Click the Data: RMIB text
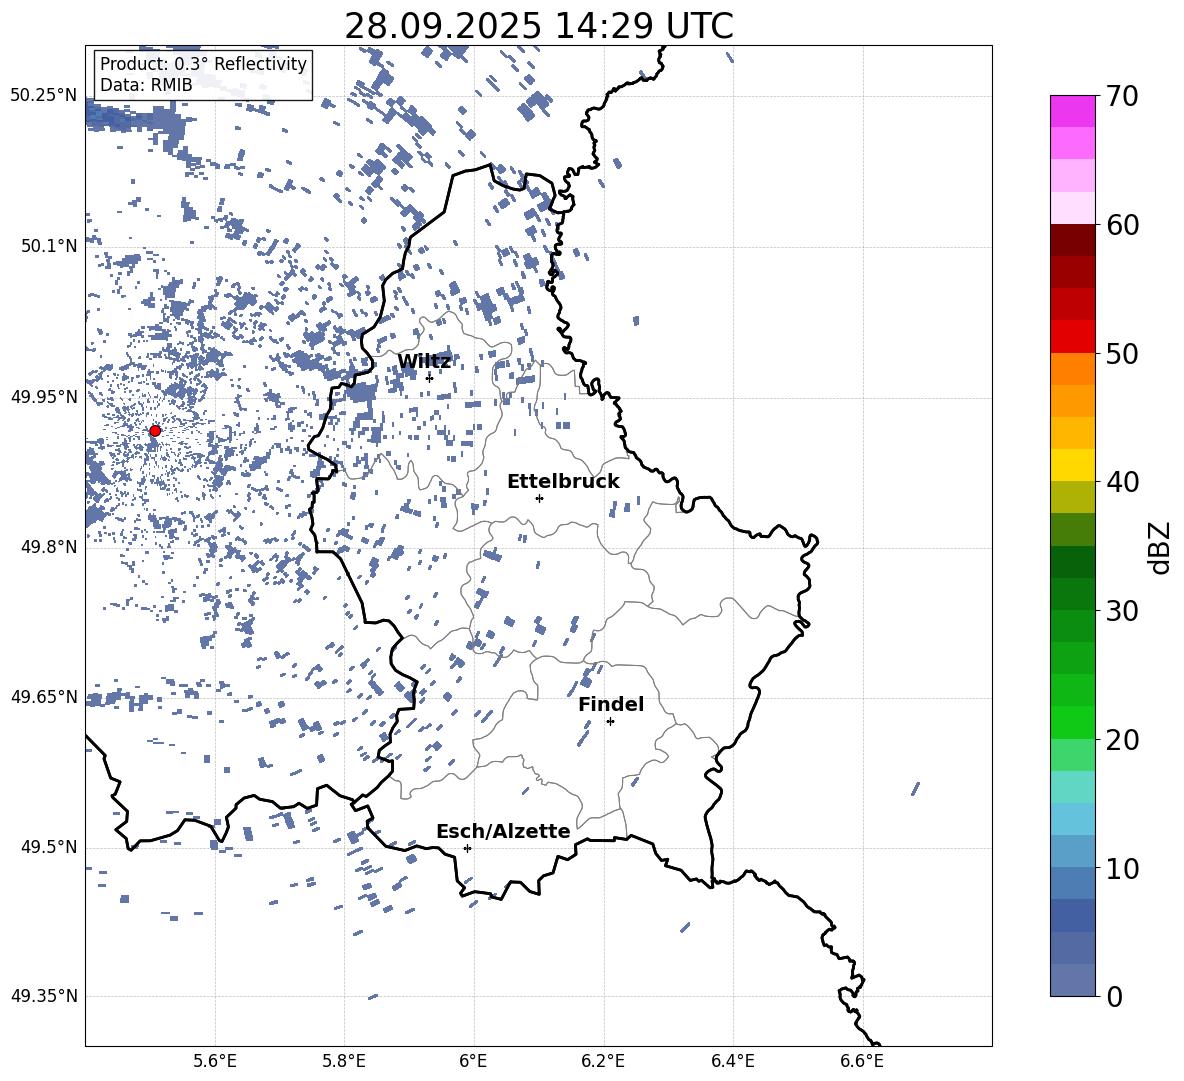 click(x=146, y=85)
